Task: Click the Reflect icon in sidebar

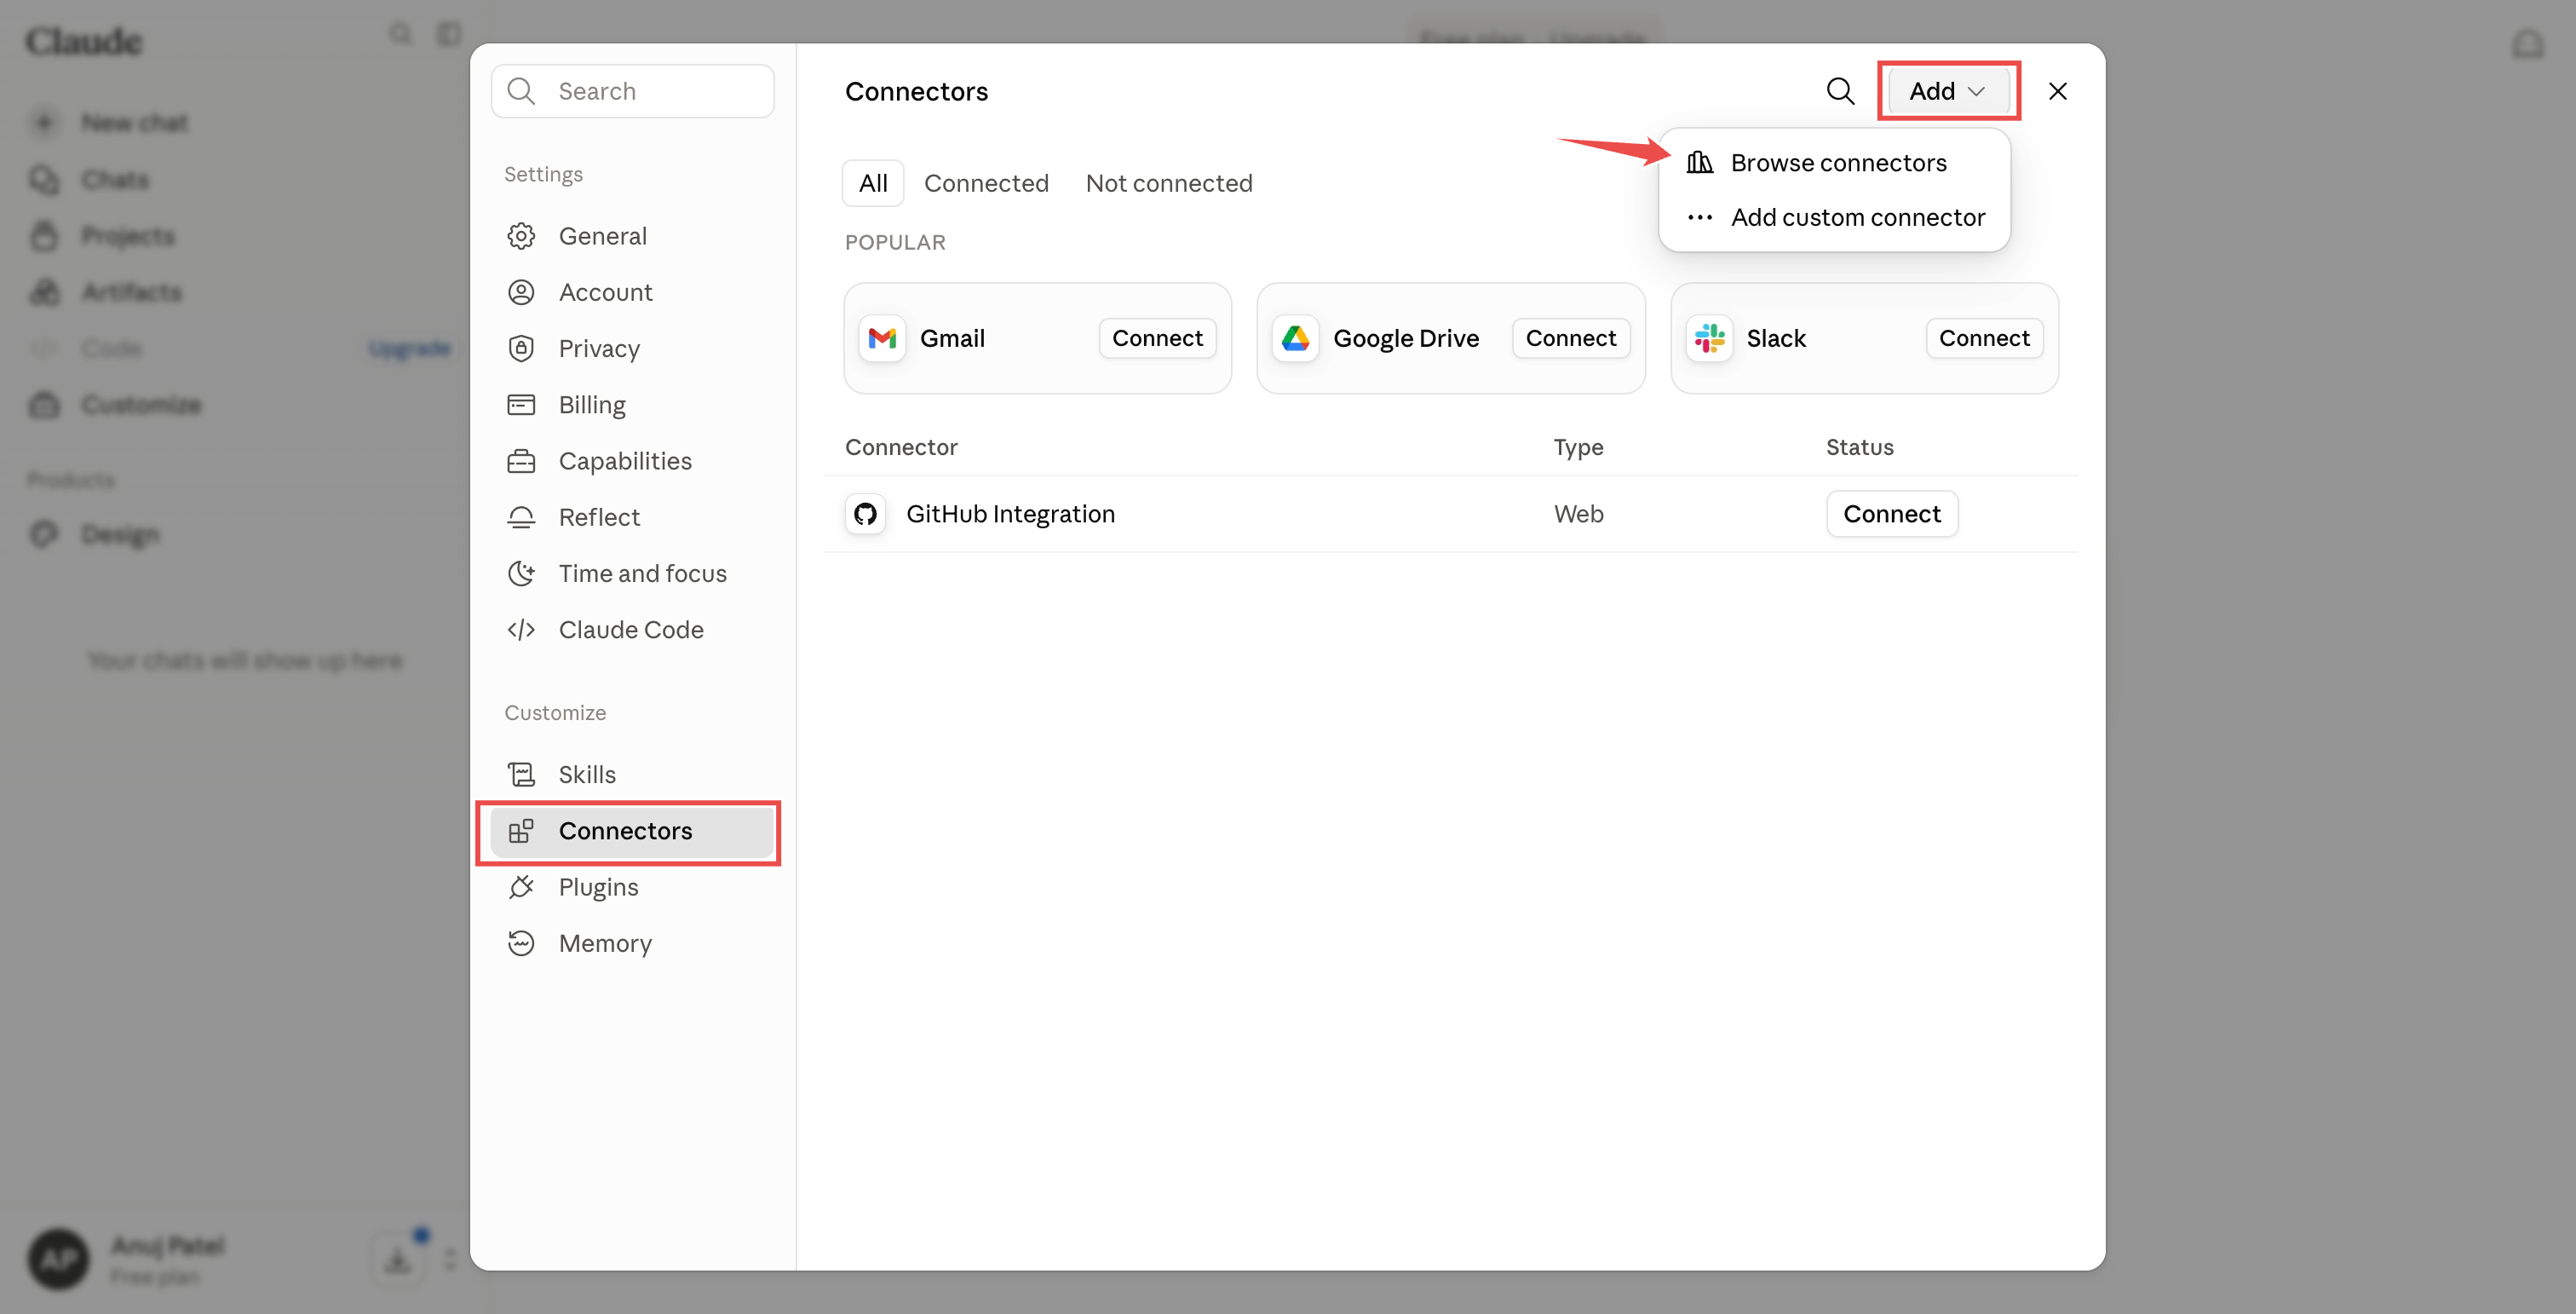Action: (x=521, y=517)
